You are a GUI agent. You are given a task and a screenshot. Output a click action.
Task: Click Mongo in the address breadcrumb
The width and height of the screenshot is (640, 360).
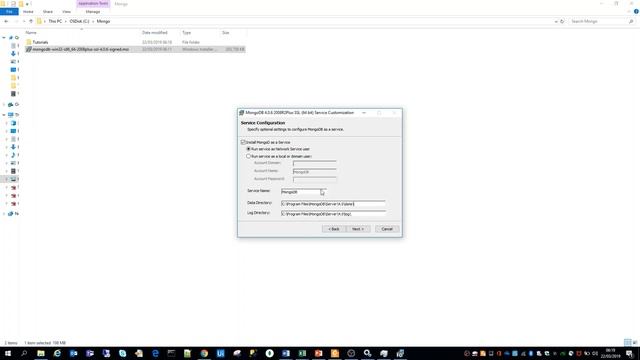pyautogui.click(x=103, y=21)
